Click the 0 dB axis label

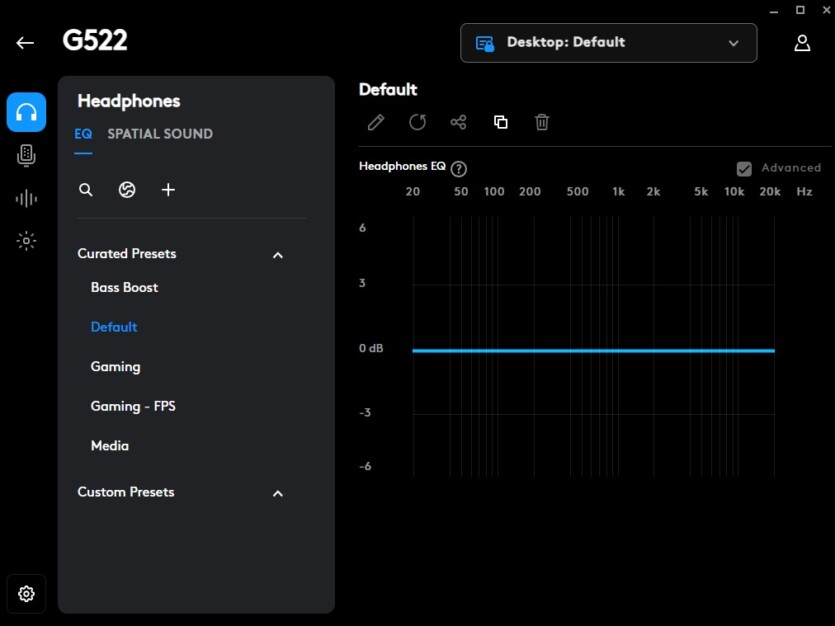tap(371, 348)
